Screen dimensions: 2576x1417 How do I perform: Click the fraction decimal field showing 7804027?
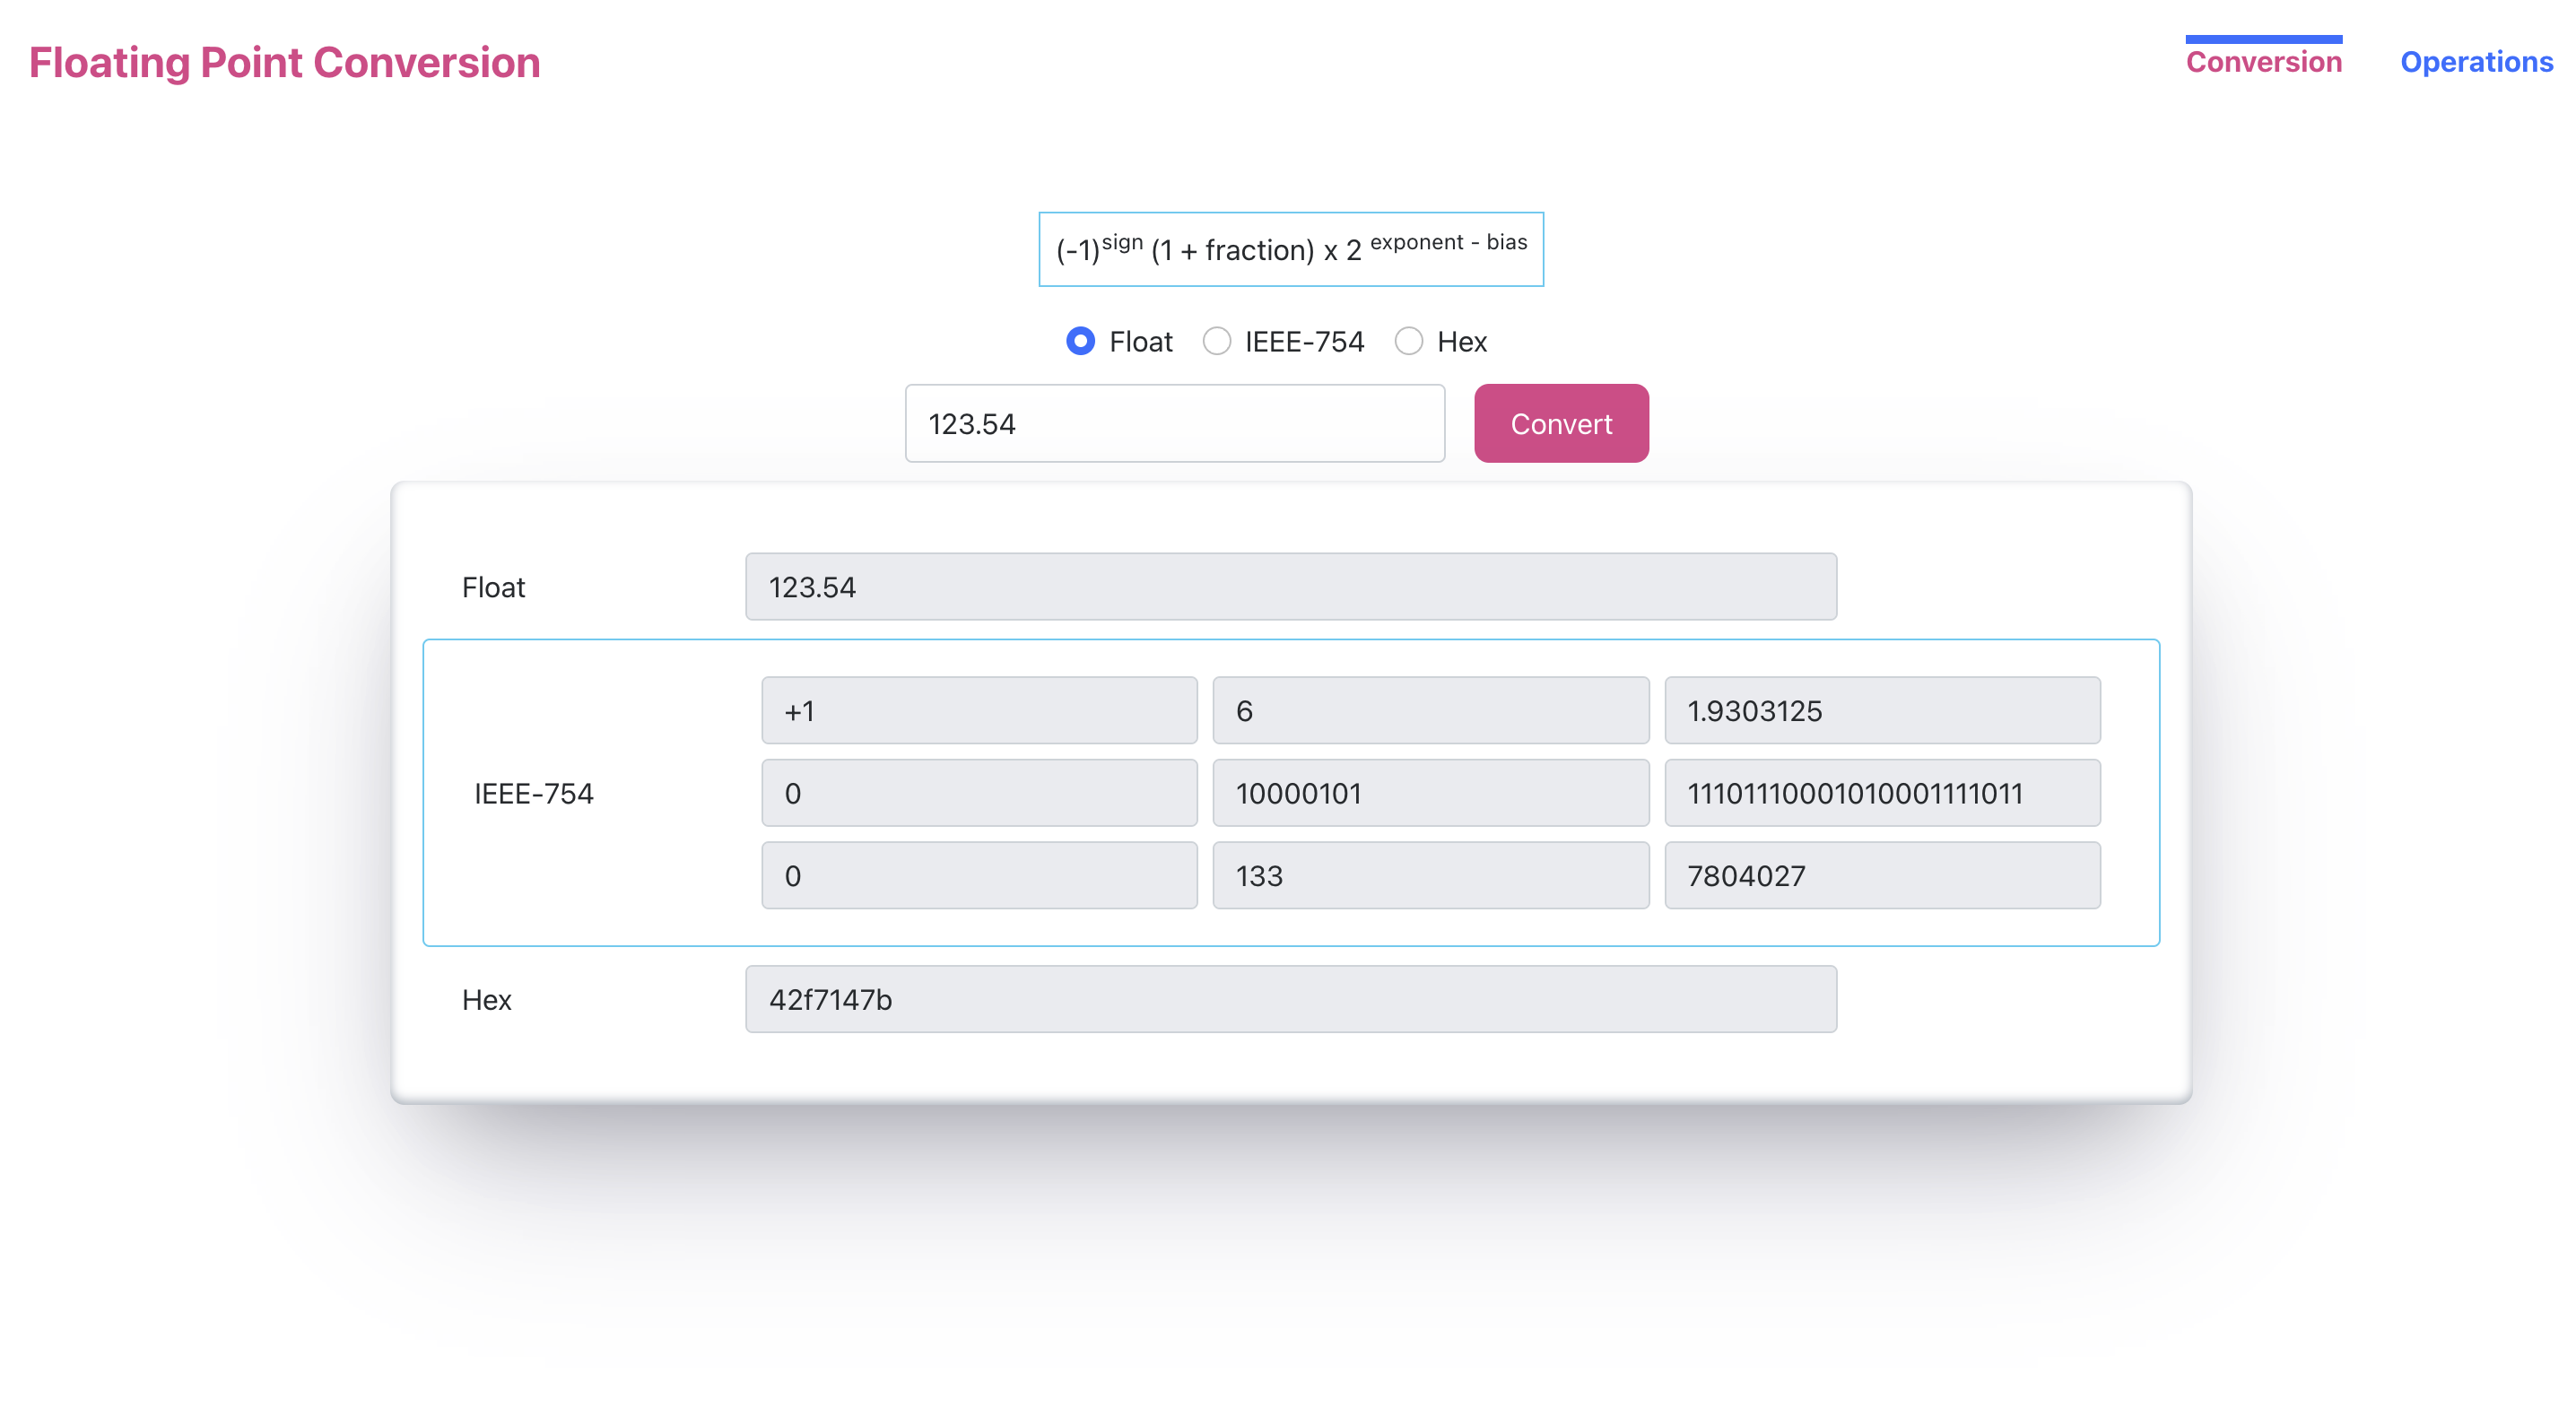[x=1882, y=875]
